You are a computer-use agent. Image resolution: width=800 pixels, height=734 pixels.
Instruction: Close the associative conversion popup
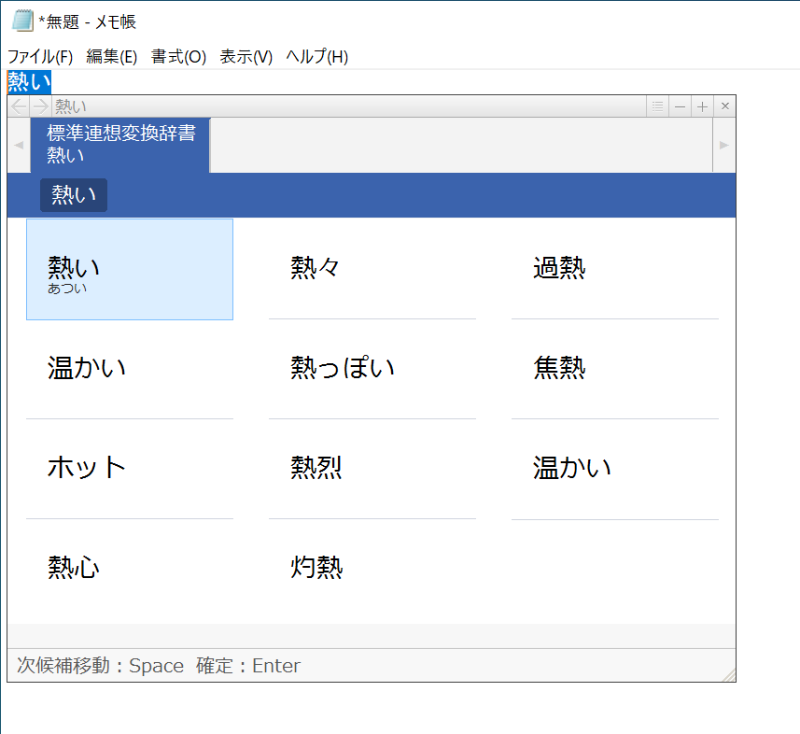(x=725, y=106)
